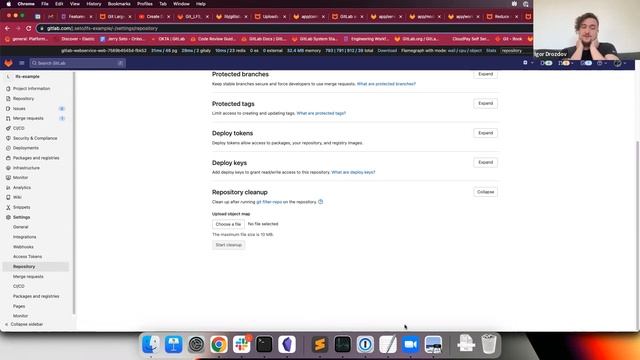Open the History menu in menu bar
640x360 pixels.
[x=93, y=4]
